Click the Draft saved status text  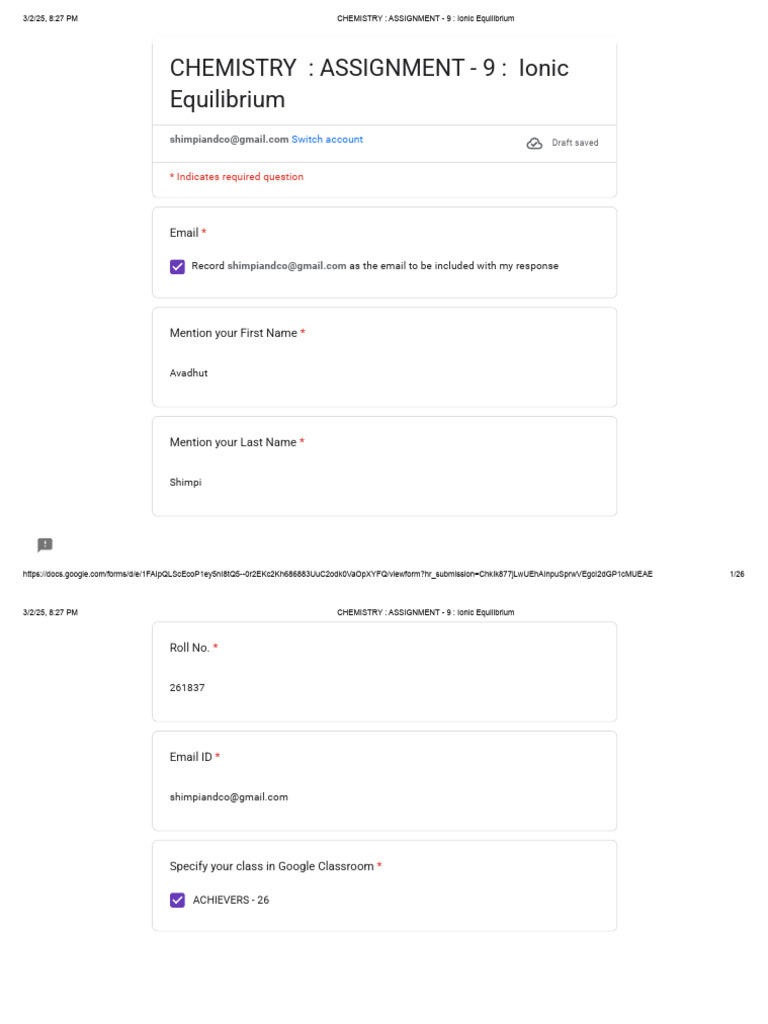(x=575, y=143)
